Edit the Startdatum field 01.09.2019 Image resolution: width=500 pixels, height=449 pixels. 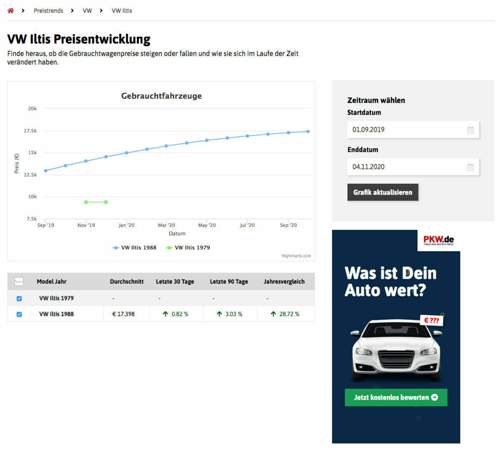click(x=413, y=130)
